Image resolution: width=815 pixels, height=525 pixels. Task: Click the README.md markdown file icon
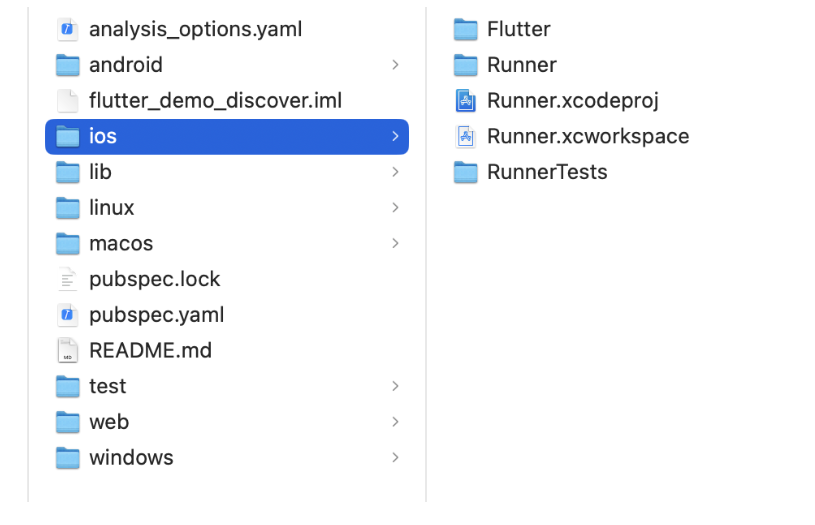(x=67, y=351)
